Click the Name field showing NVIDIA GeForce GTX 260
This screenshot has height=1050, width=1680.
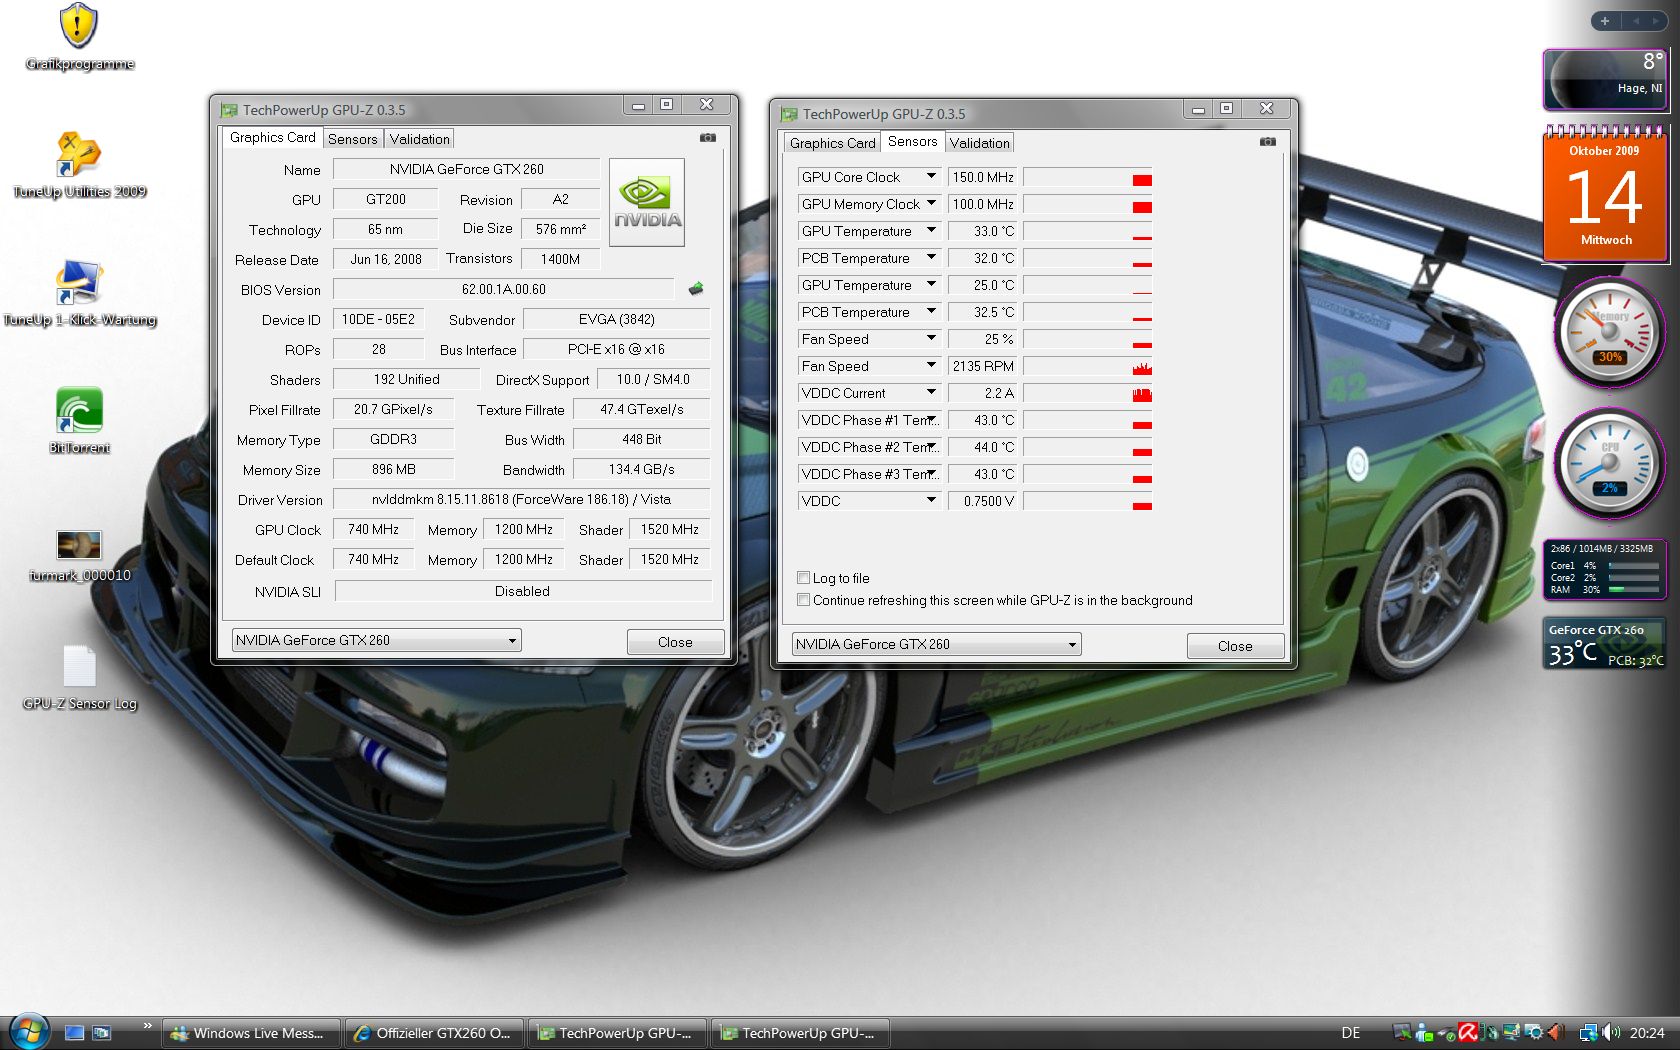pyautogui.click(x=466, y=169)
